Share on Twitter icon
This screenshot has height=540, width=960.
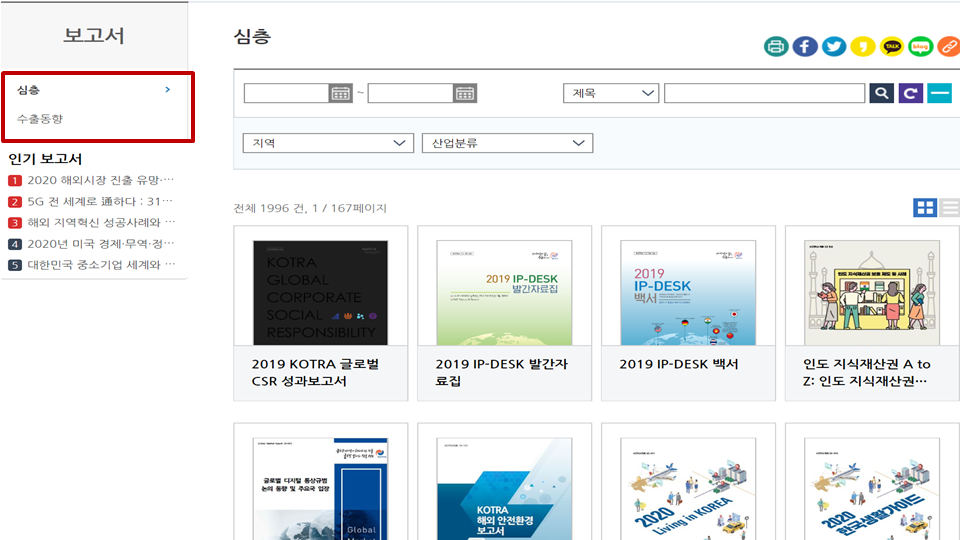point(834,47)
